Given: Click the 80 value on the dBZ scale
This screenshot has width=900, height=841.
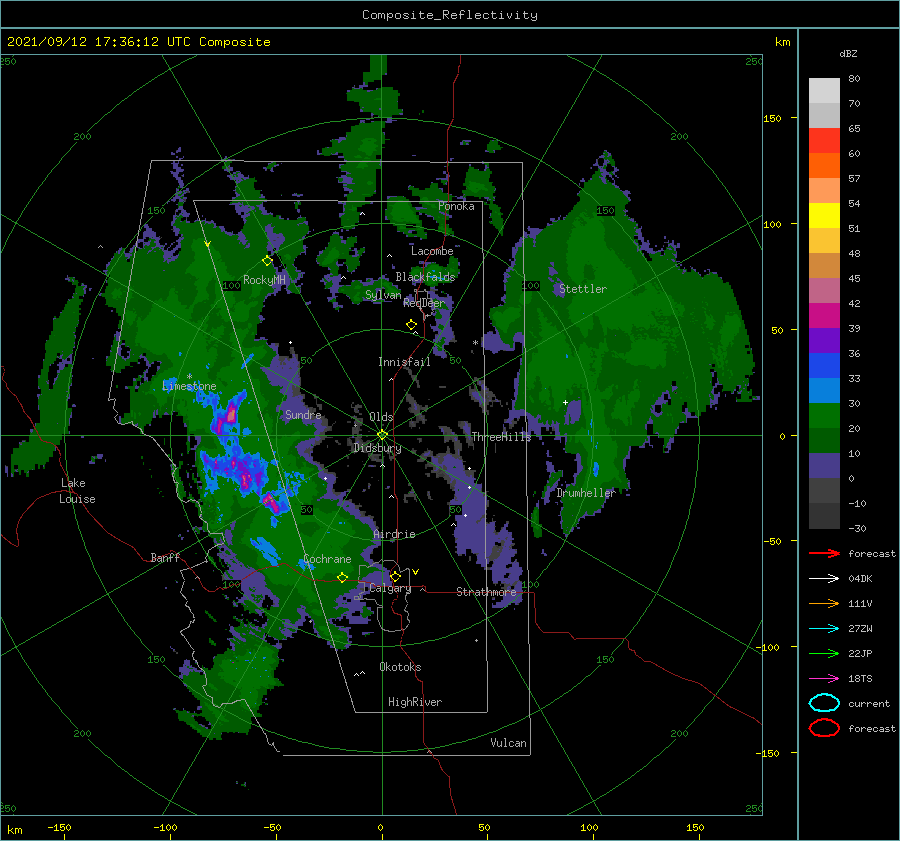Looking at the screenshot, I should 854,79.
